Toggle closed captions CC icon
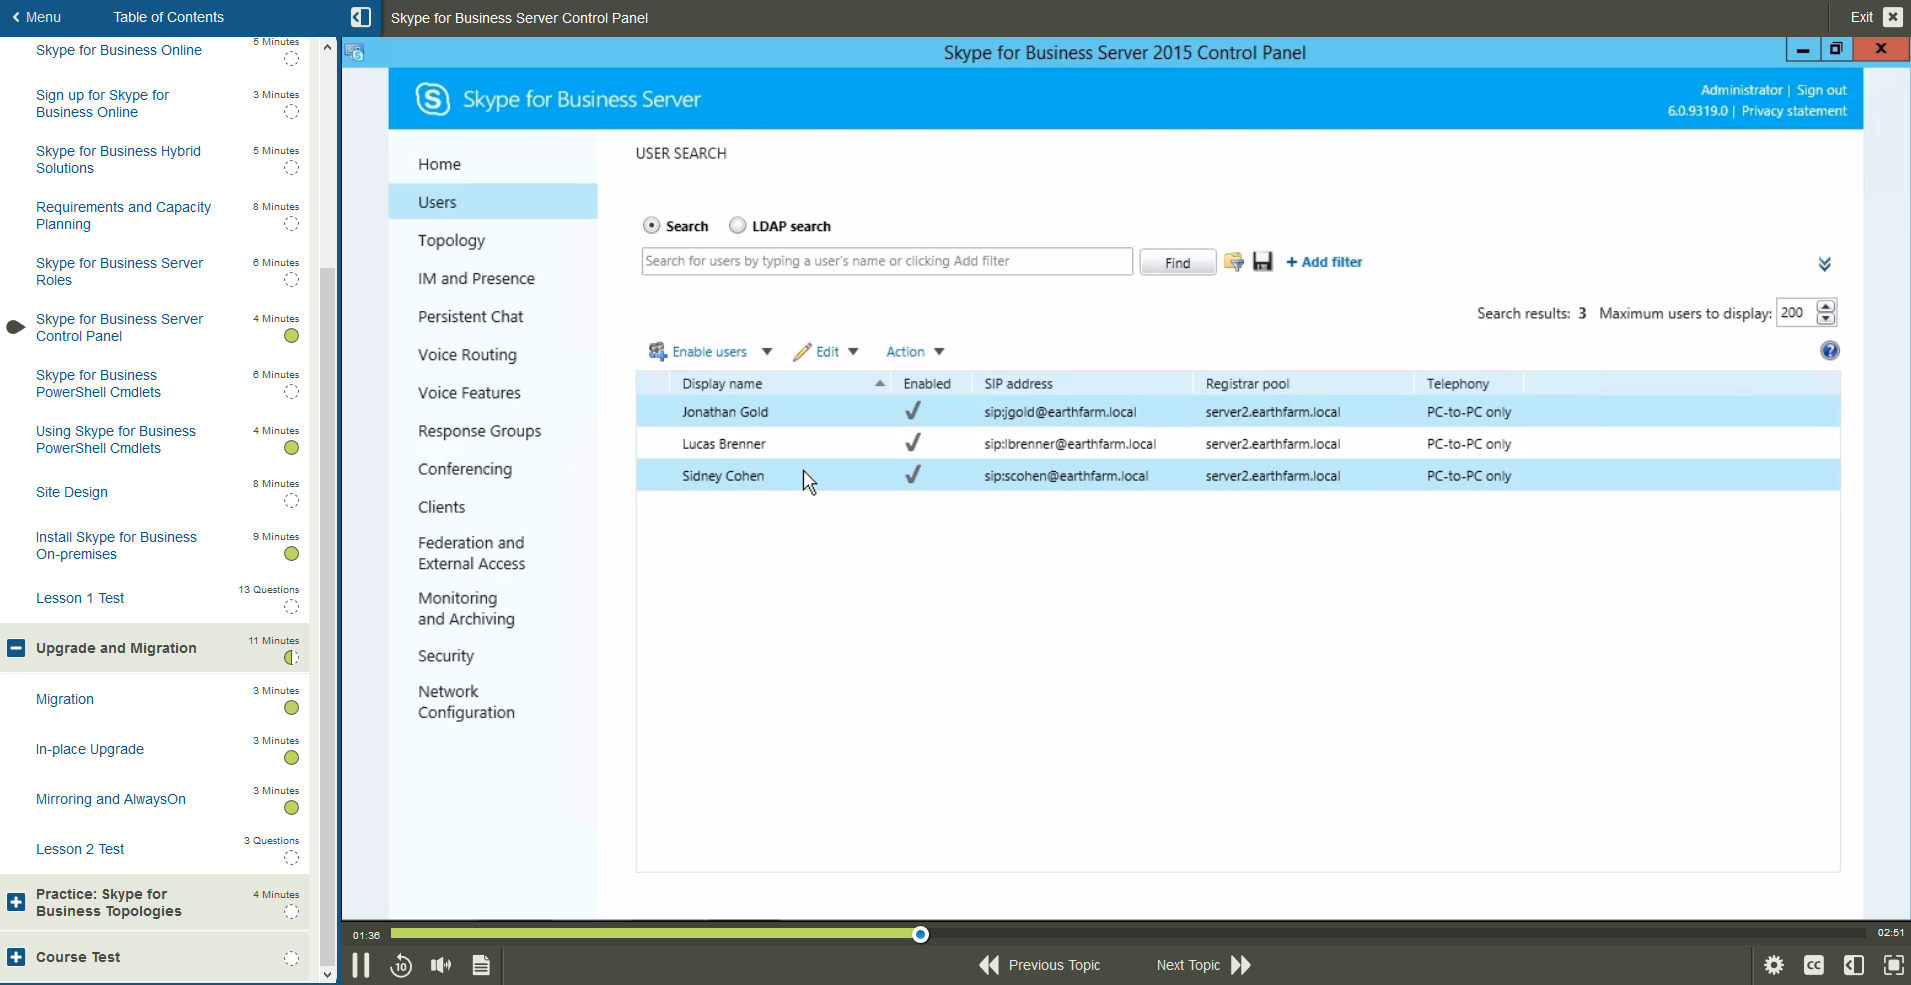This screenshot has height=985, width=1911. point(1814,965)
